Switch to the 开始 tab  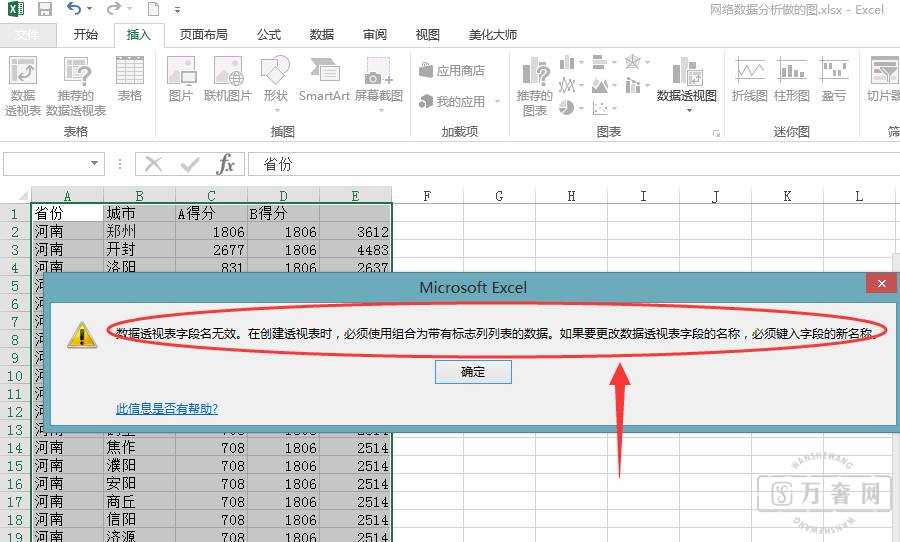[86, 34]
